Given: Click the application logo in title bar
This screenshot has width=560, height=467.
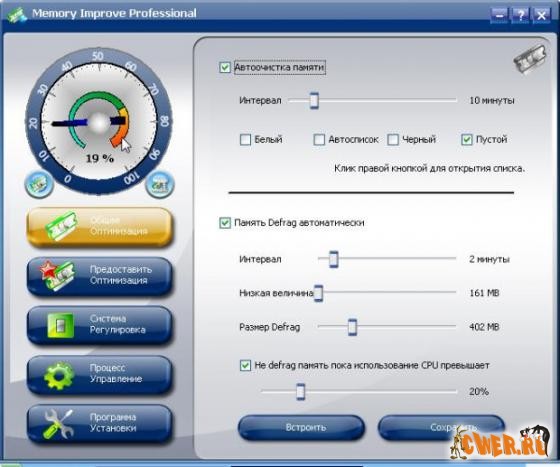Looking at the screenshot, I should [x=17, y=15].
